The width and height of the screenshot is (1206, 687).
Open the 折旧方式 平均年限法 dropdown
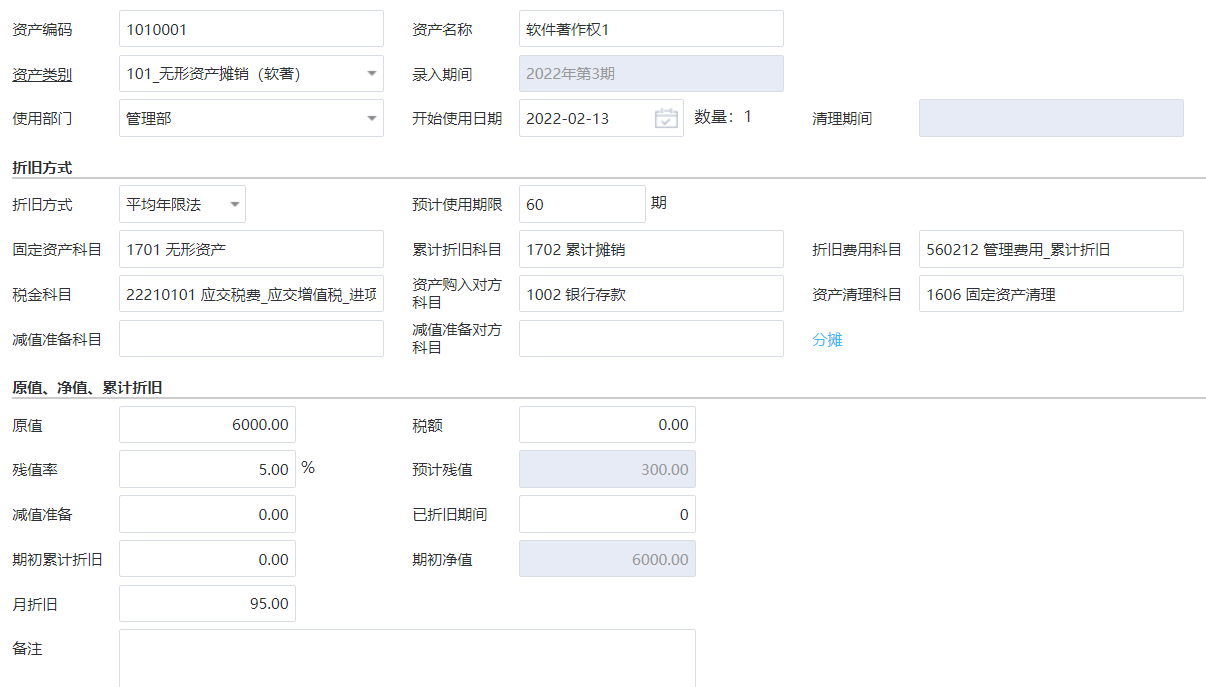coord(182,204)
